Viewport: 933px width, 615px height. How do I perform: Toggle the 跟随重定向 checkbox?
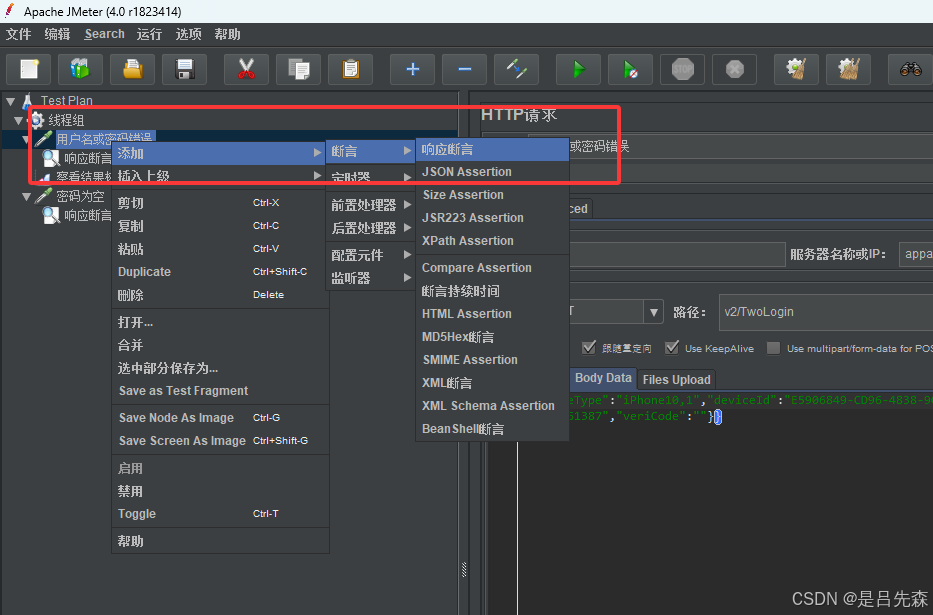[x=588, y=348]
